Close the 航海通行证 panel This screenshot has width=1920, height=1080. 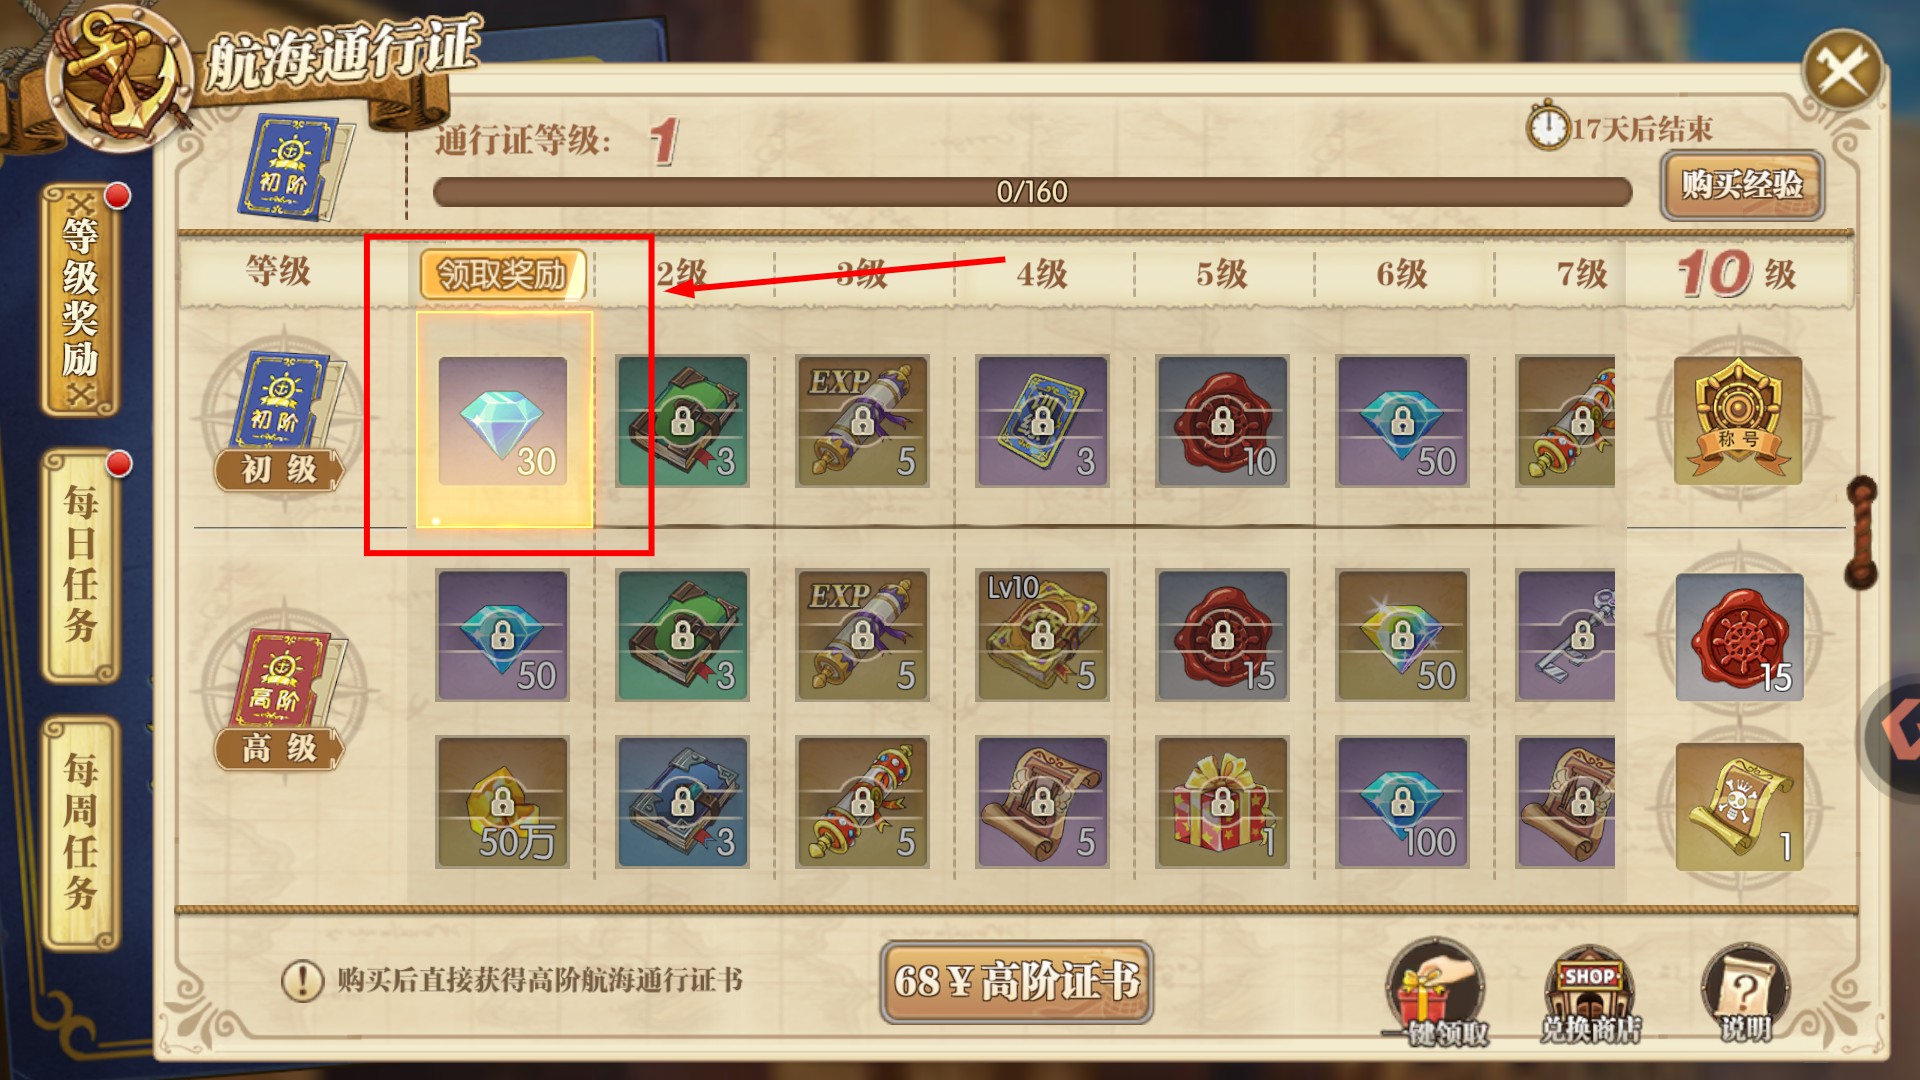pyautogui.click(x=1842, y=70)
